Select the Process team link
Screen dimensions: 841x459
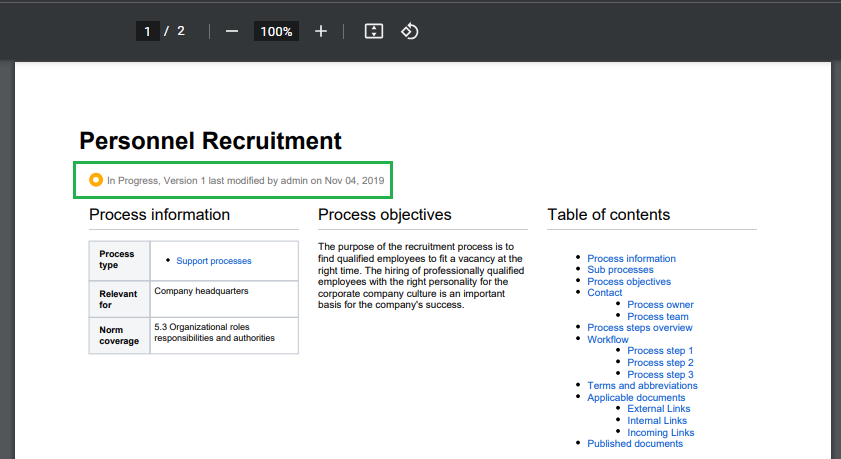pyautogui.click(x=657, y=317)
